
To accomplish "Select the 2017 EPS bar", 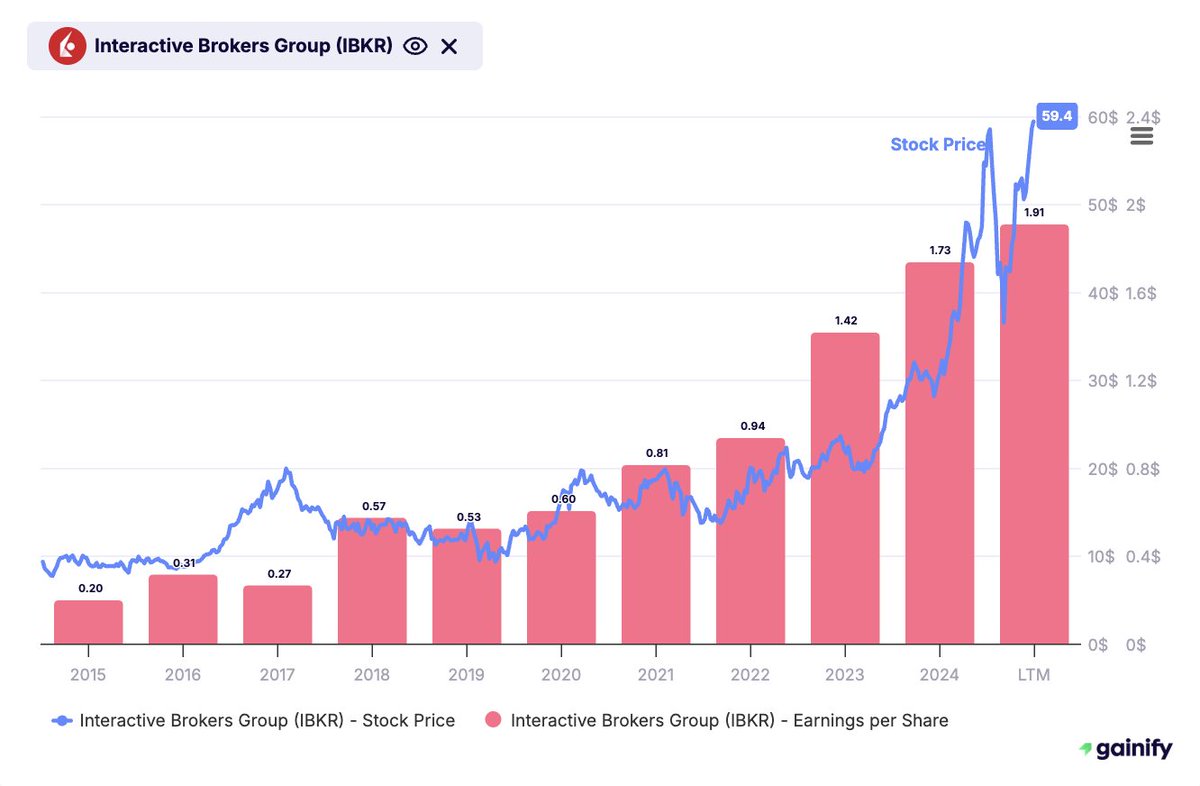I will pos(277,615).
